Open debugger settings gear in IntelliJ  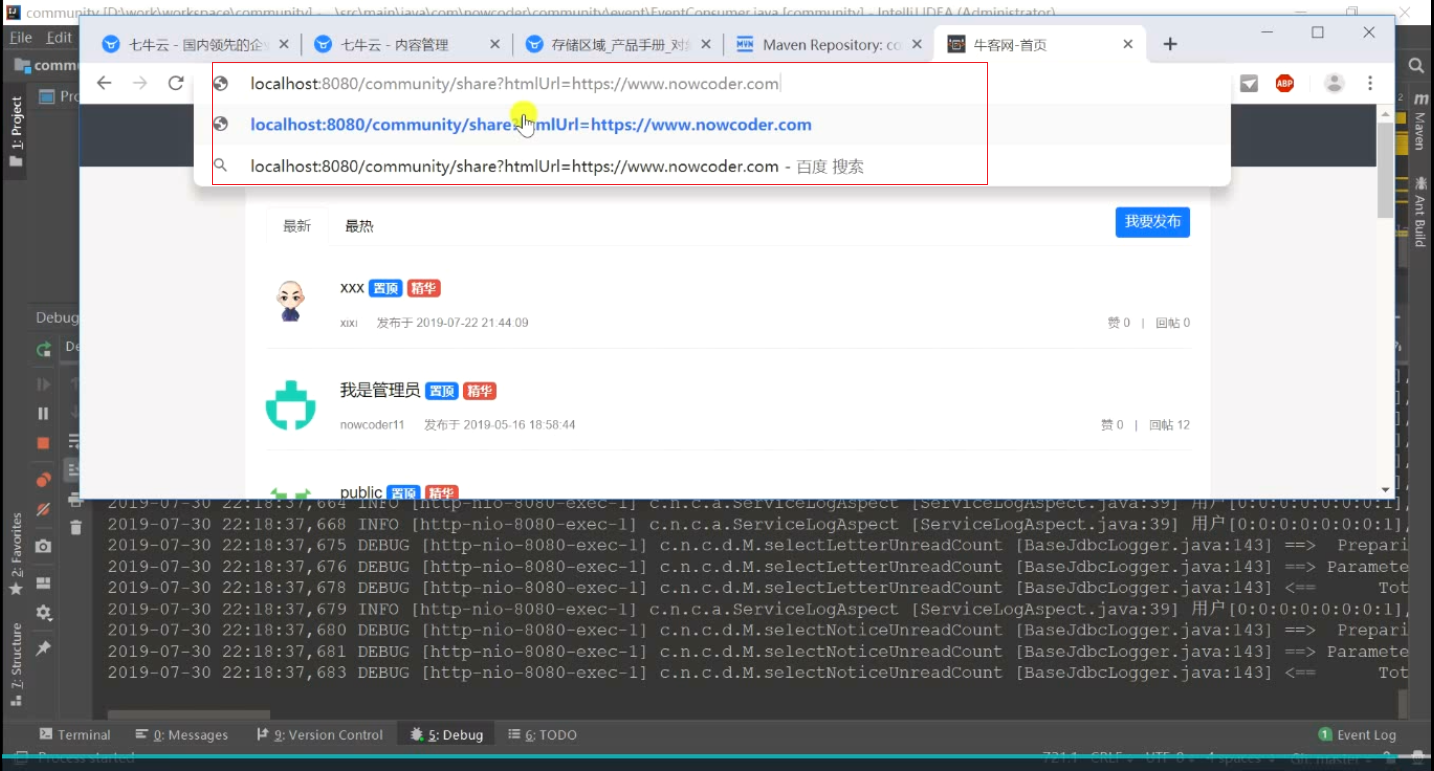click(x=43, y=613)
